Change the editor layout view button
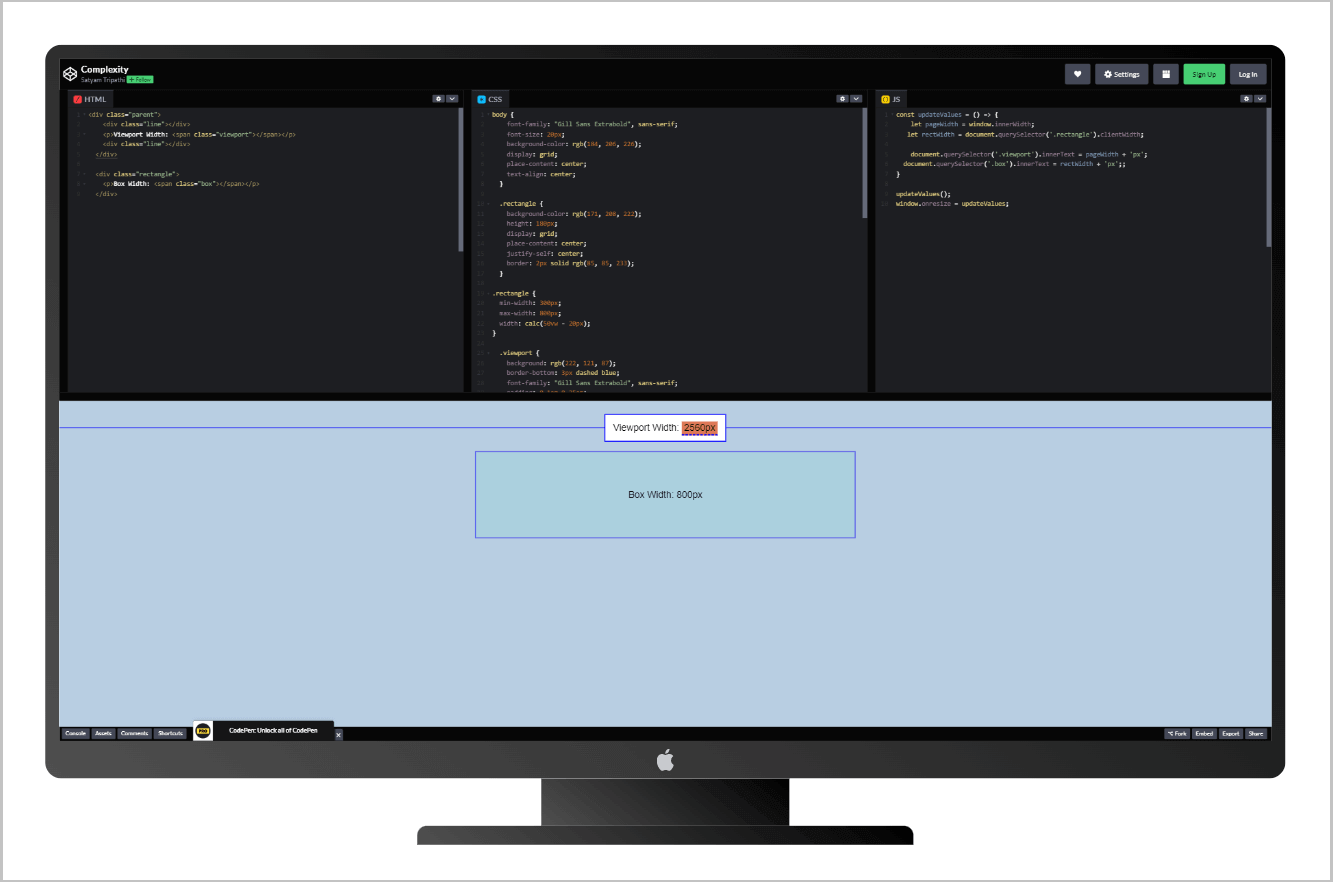The height and width of the screenshot is (882, 1333). click(x=1165, y=74)
